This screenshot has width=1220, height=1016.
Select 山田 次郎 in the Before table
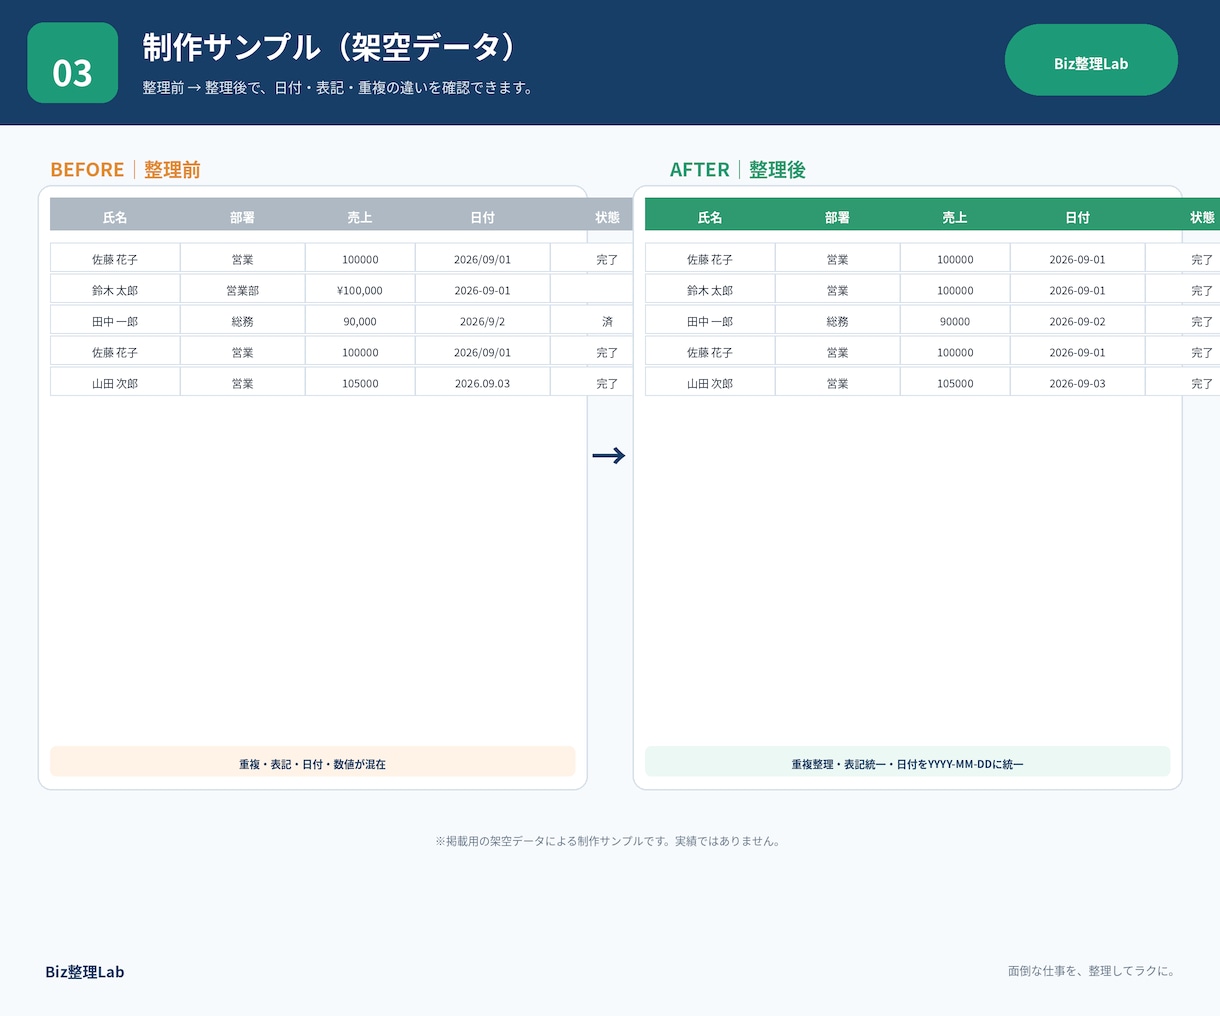[x=115, y=383]
